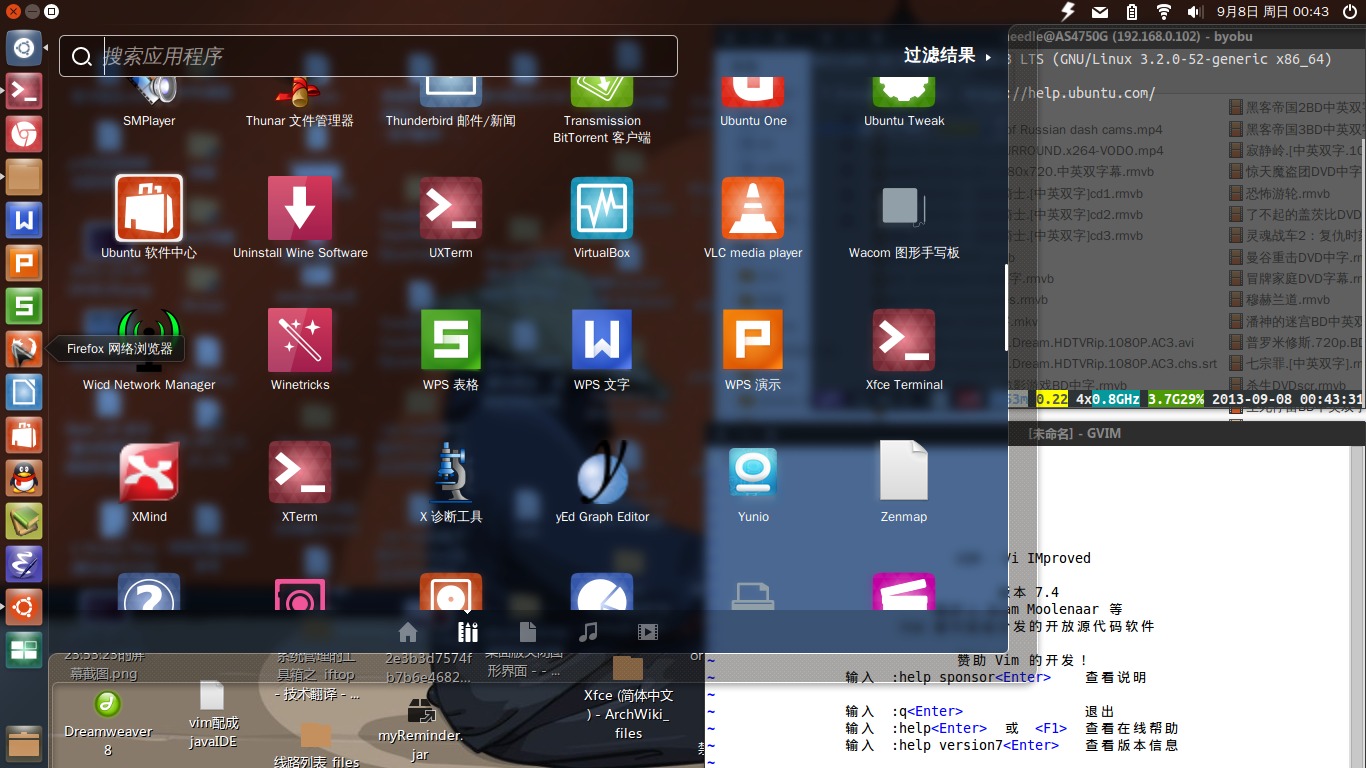This screenshot has height=768, width=1366.
Task: Open the mail indicator menu
Action: [1100, 12]
